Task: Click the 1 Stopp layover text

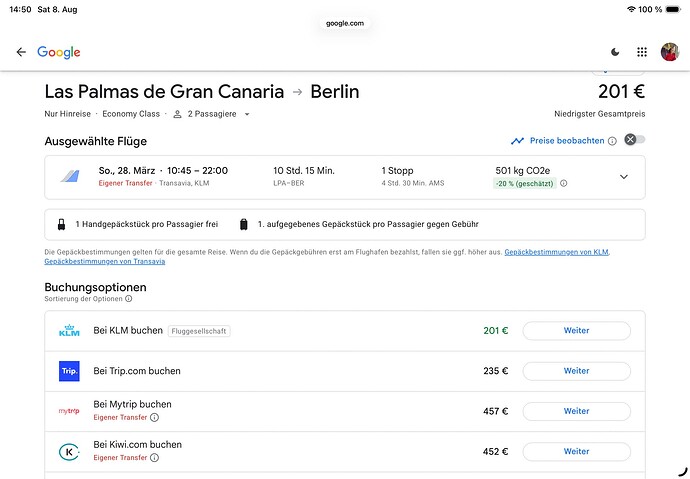Action: pyautogui.click(x=397, y=171)
